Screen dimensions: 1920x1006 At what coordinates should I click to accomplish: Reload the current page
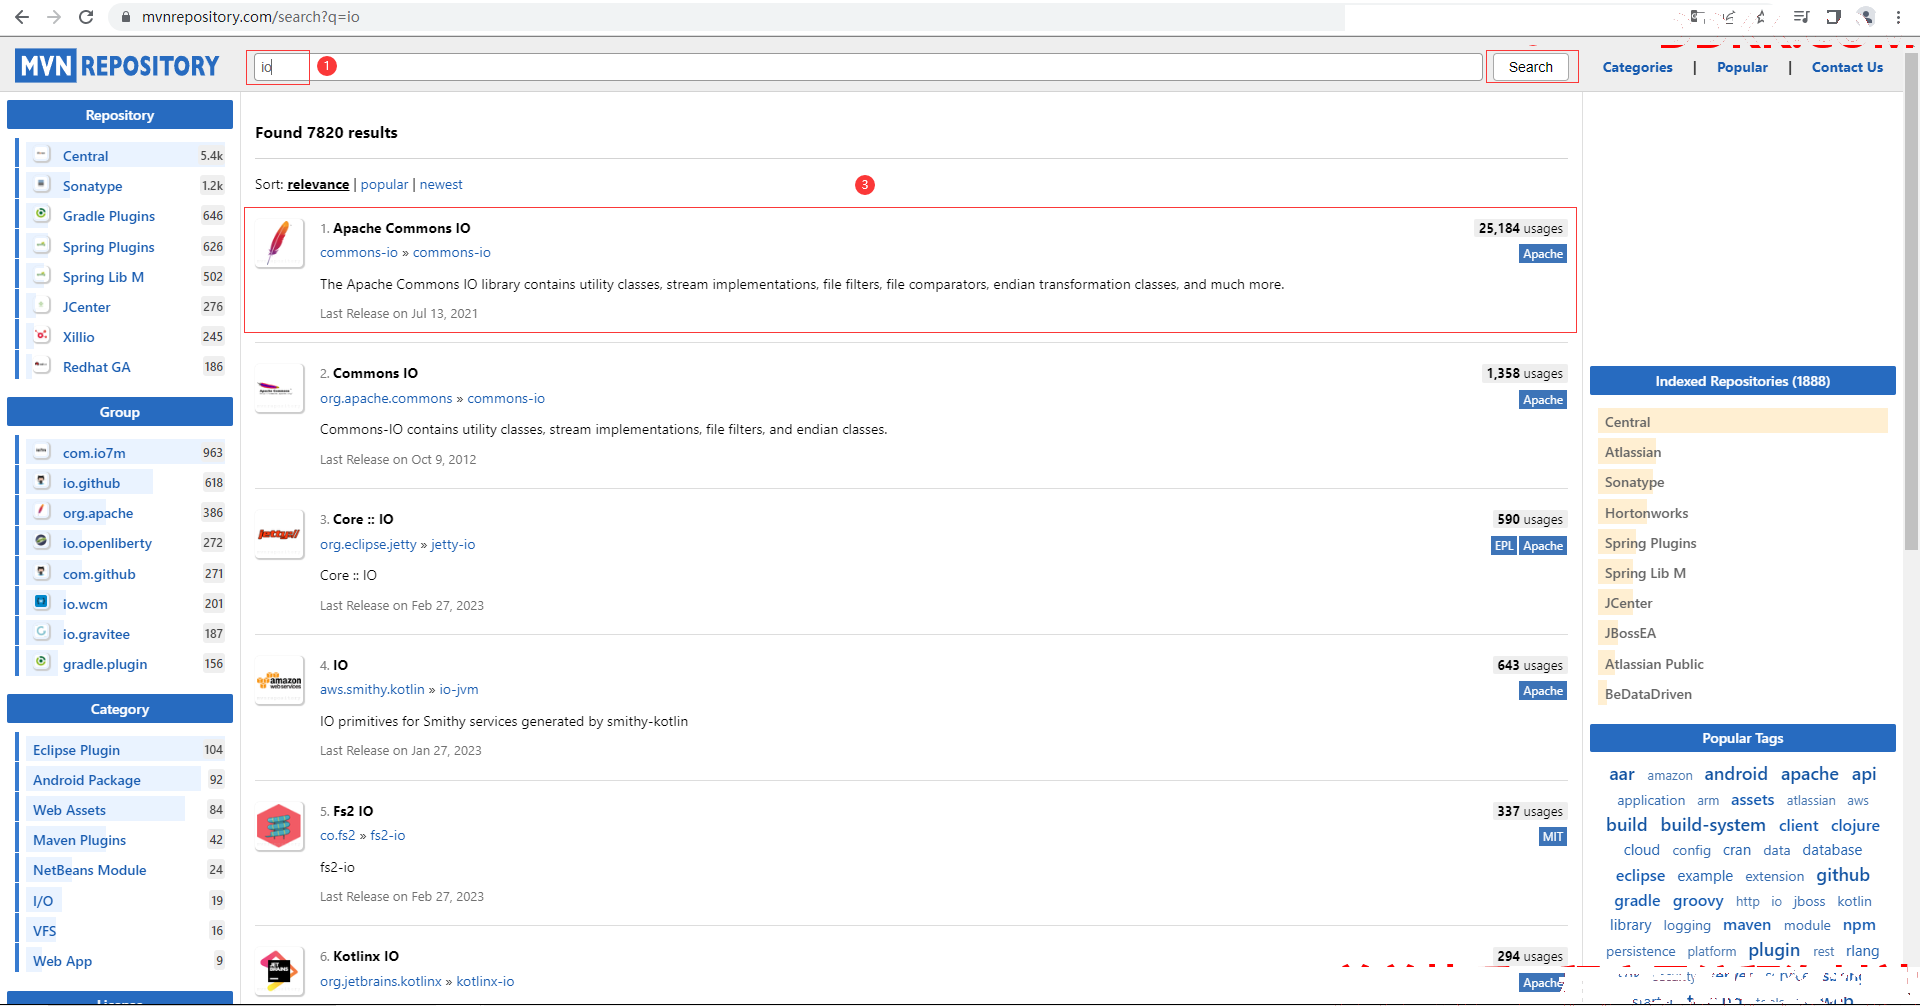(86, 17)
